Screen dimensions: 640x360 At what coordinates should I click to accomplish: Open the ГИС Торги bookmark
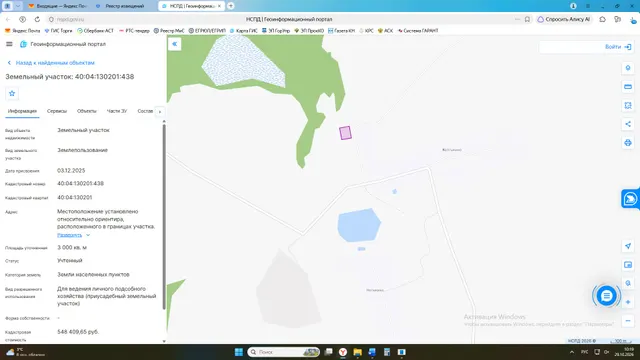58,31
